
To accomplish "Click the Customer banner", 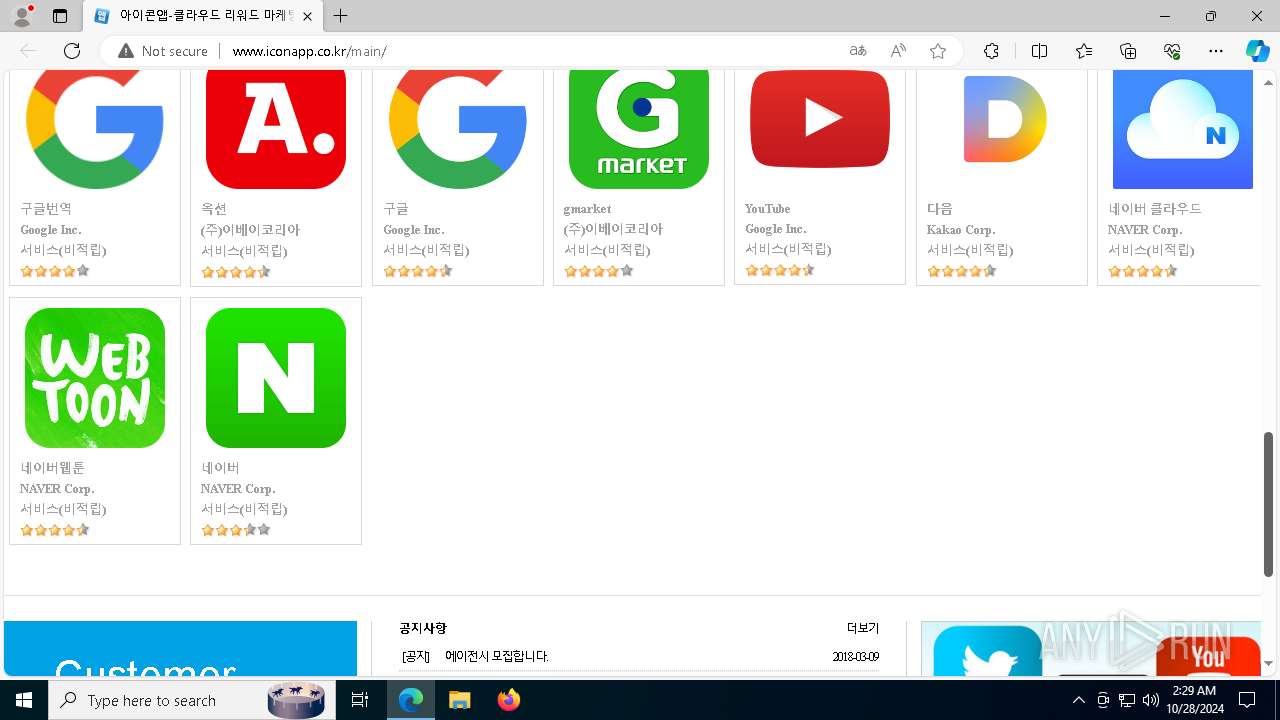I will click(x=180, y=648).
